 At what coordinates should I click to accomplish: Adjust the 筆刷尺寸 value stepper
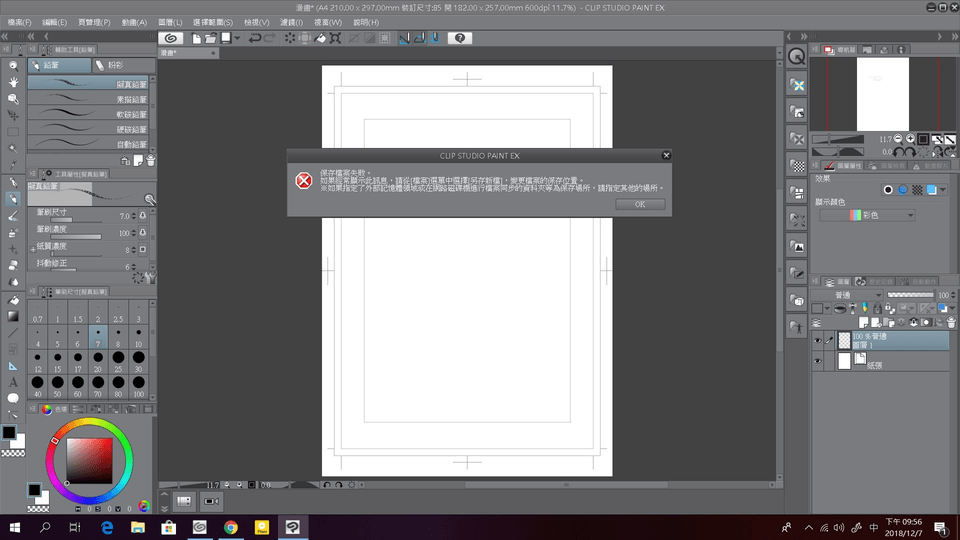coord(133,216)
